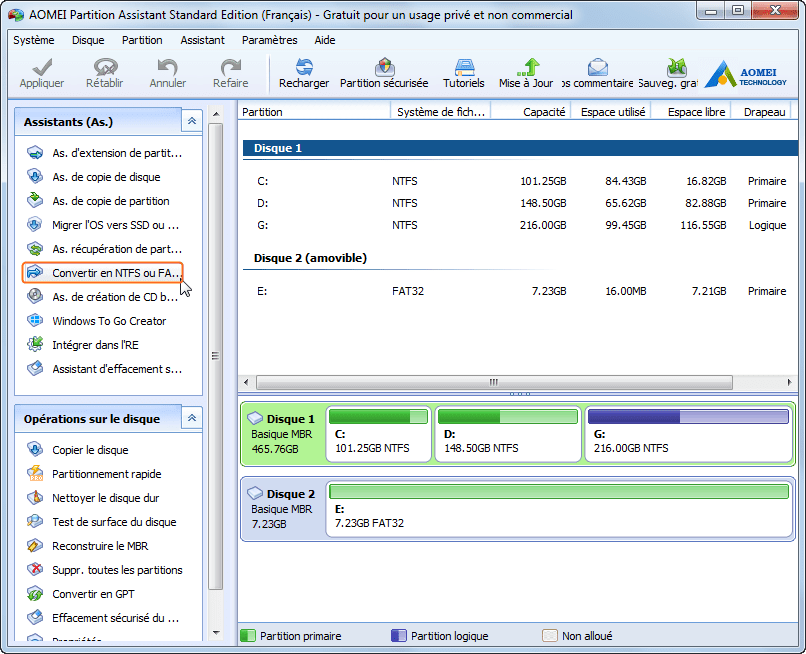
Task: Open the Système menu
Action: pos(34,40)
